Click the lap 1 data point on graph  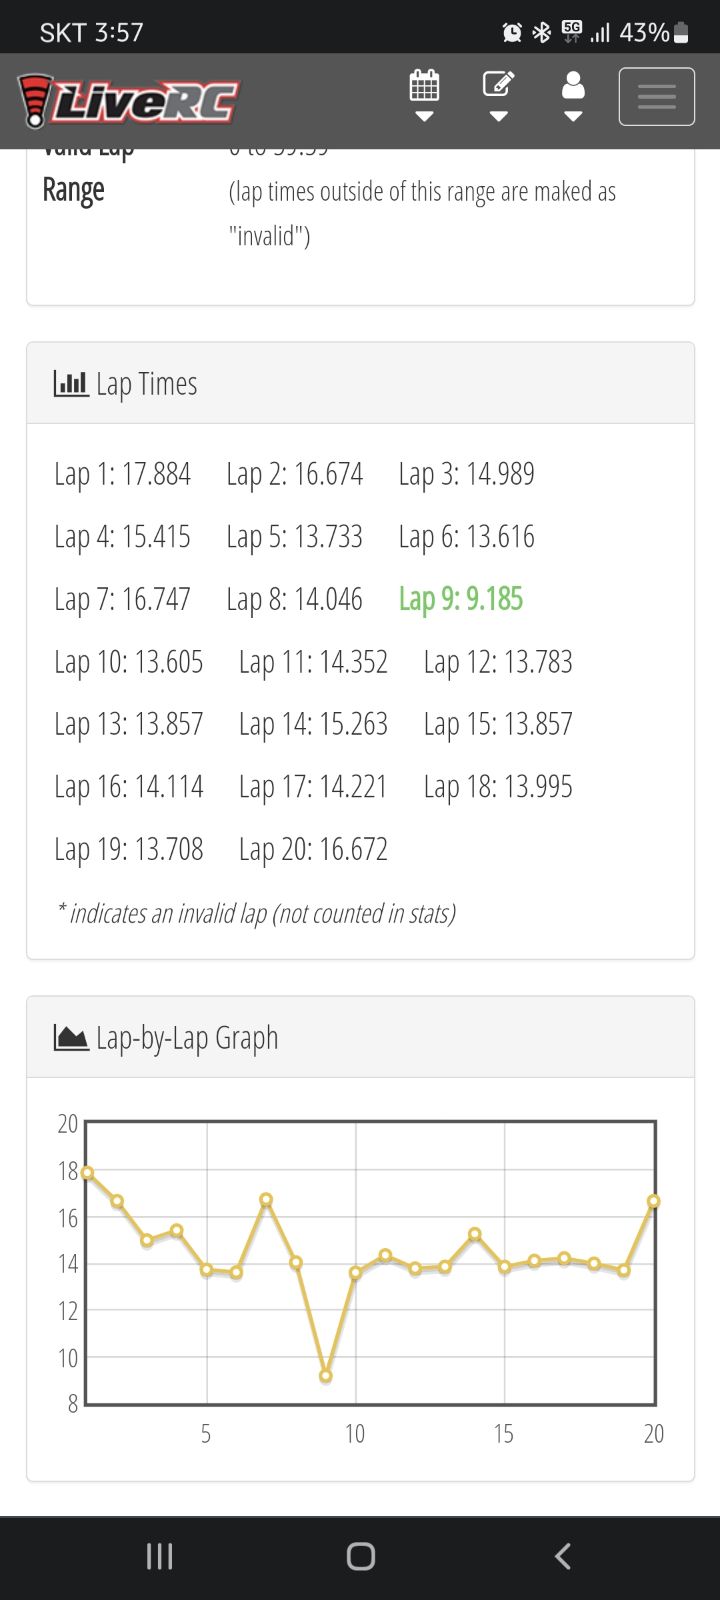(x=87, y=1172)
